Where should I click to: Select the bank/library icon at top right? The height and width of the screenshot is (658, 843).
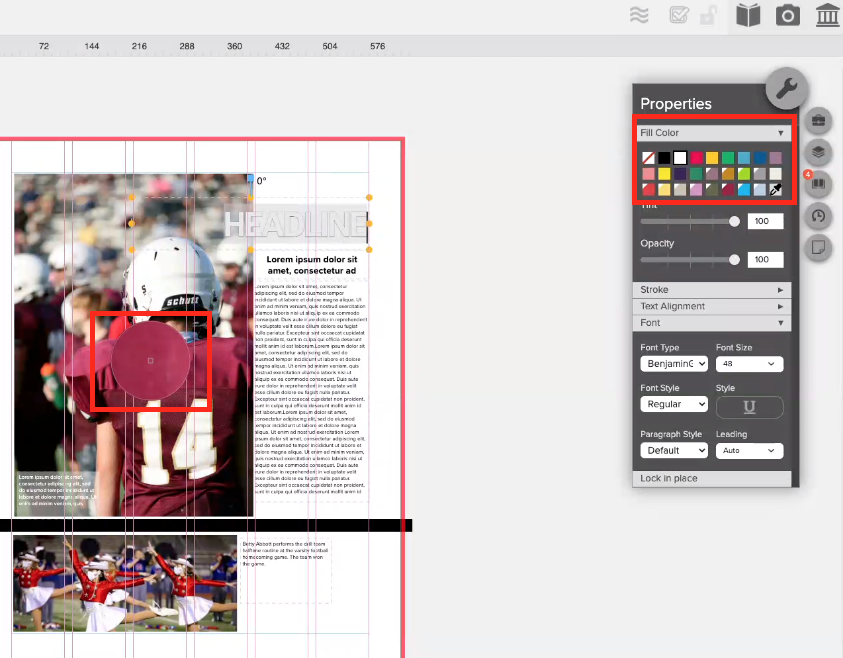tap(826, 15)
